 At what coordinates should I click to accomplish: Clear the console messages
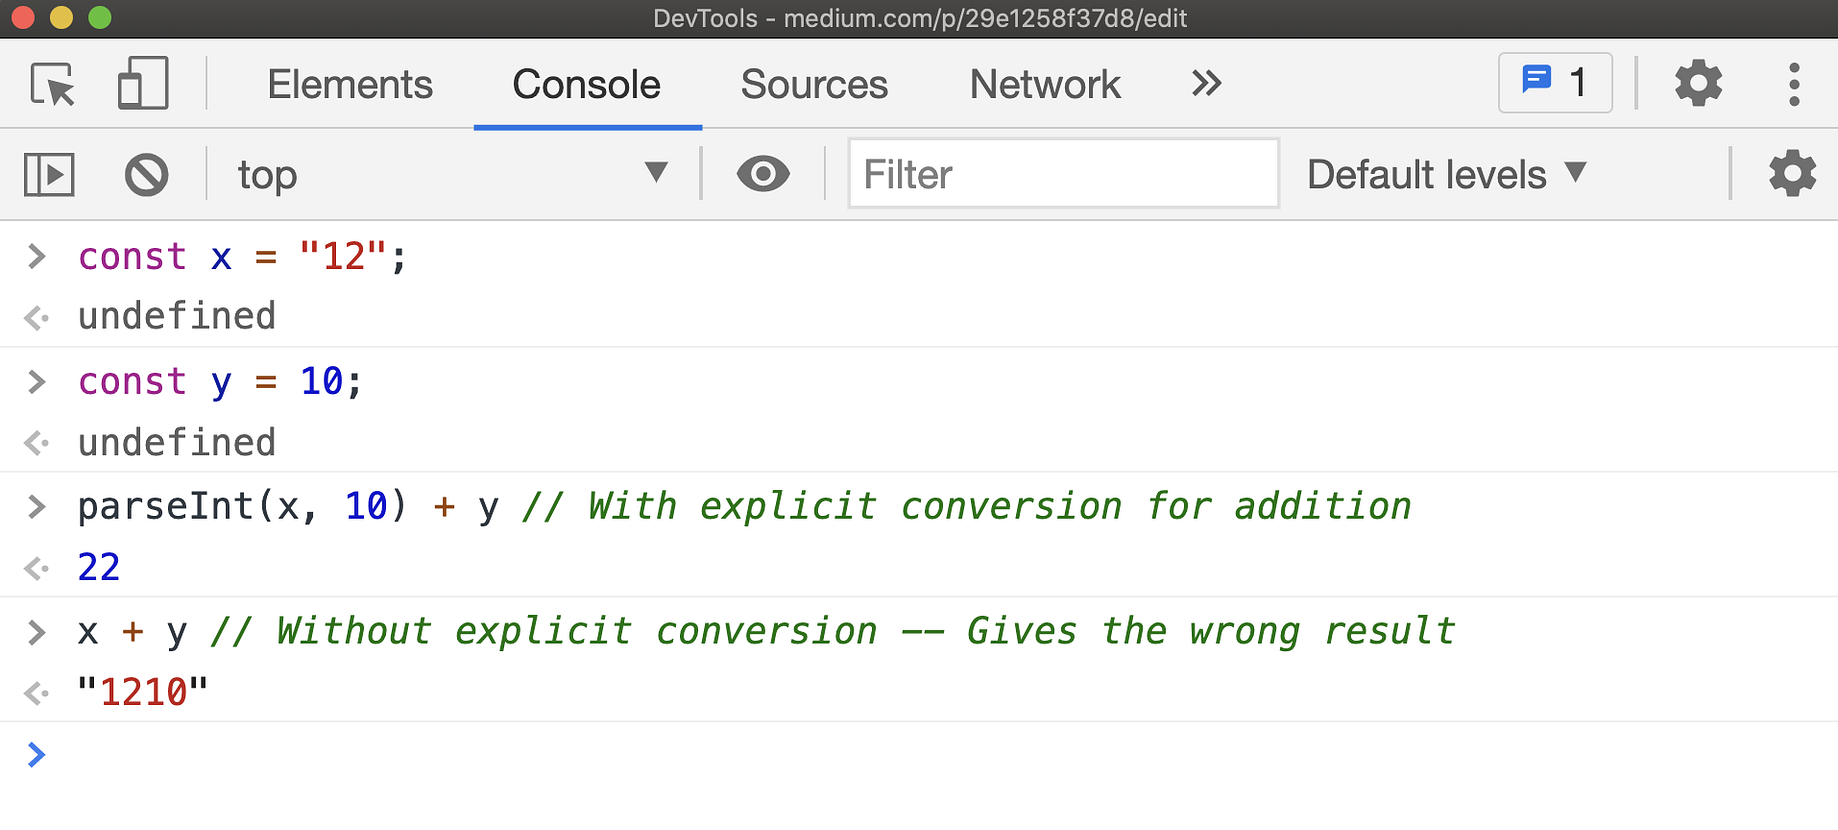click(146, 173)
